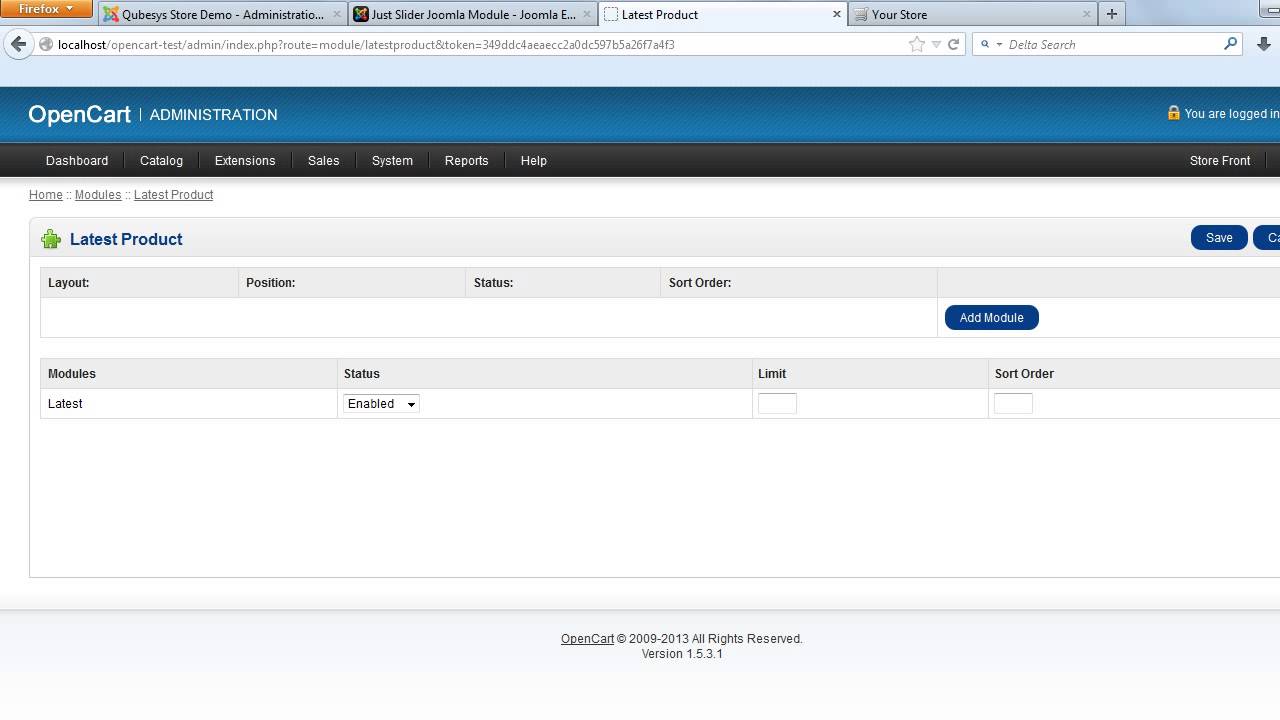1280x720 pixels.
Task: Open the Catalog menu
Action: [x=161, y=160]
